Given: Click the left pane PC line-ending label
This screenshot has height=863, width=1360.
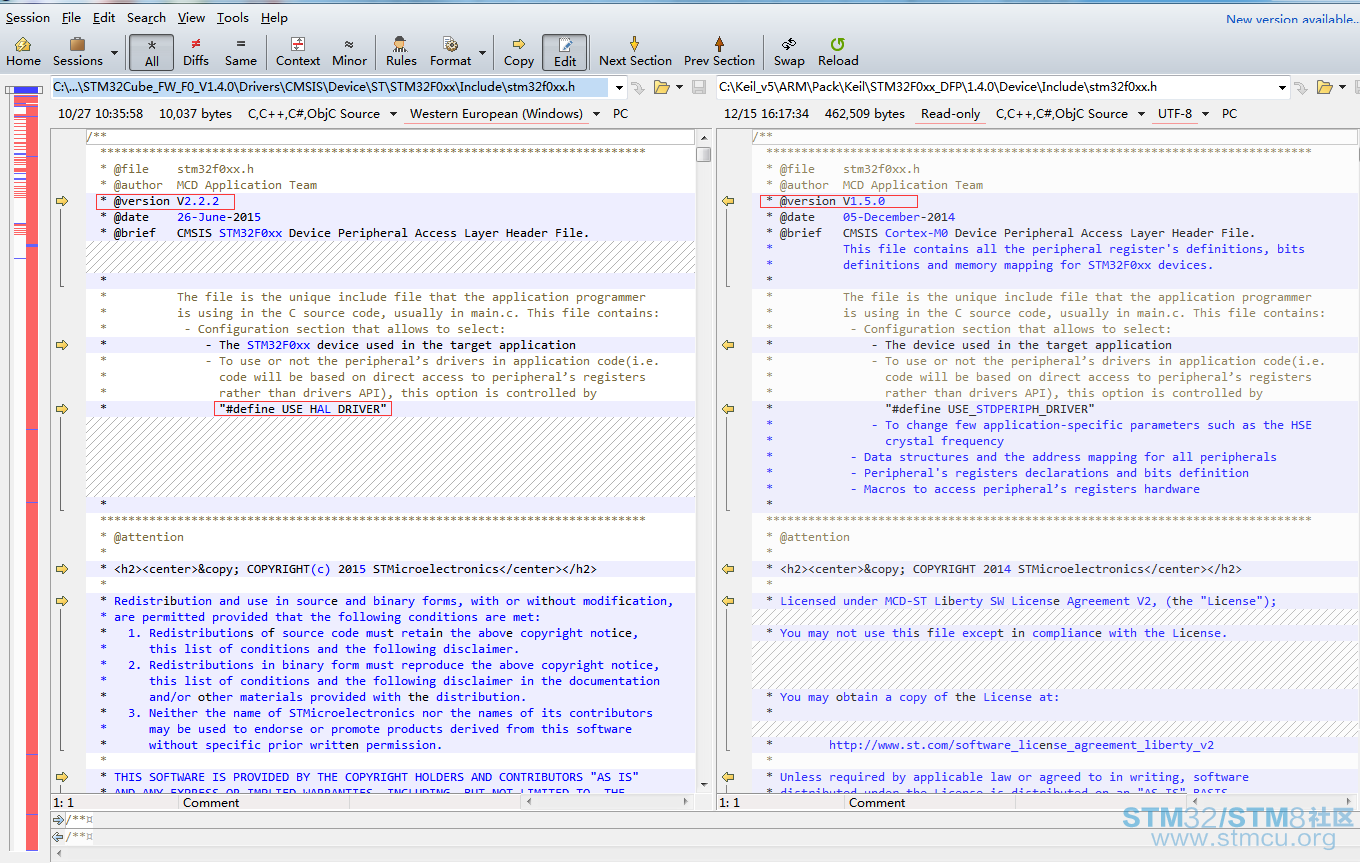Looking at the screenshot, I should point(620,114).
